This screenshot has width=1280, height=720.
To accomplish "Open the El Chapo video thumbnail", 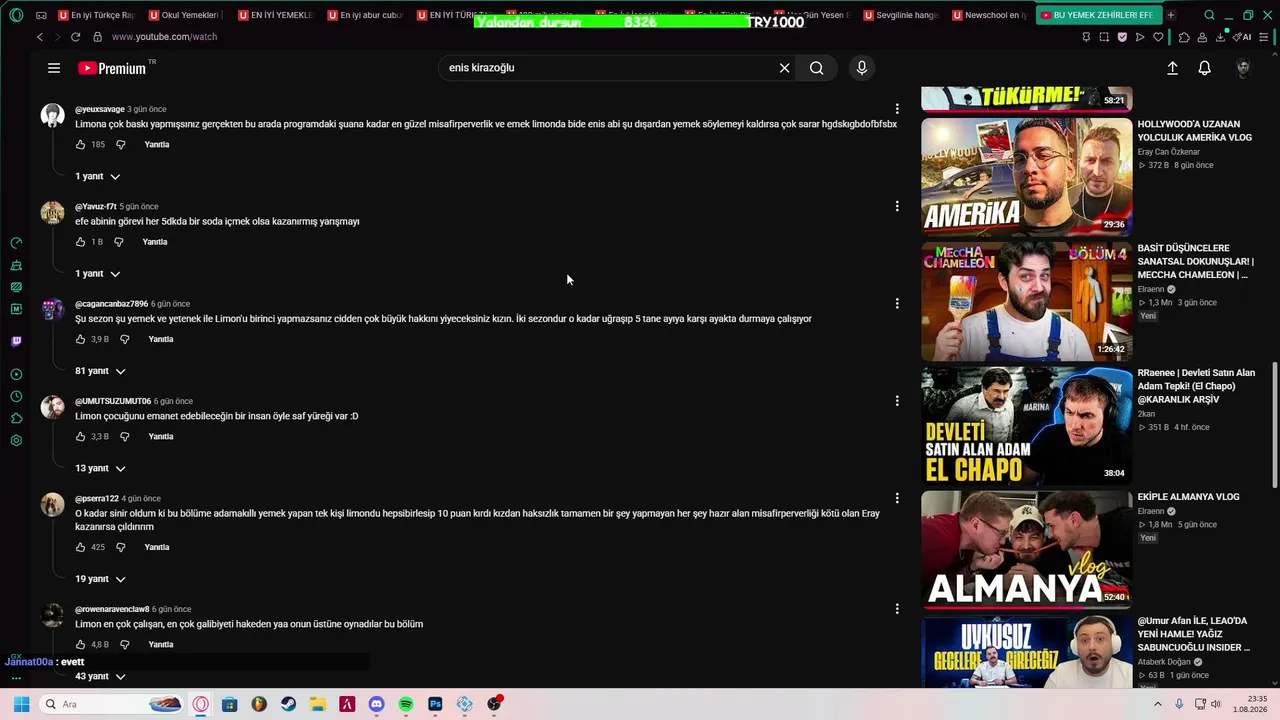I will click(x=1026, y=425).
